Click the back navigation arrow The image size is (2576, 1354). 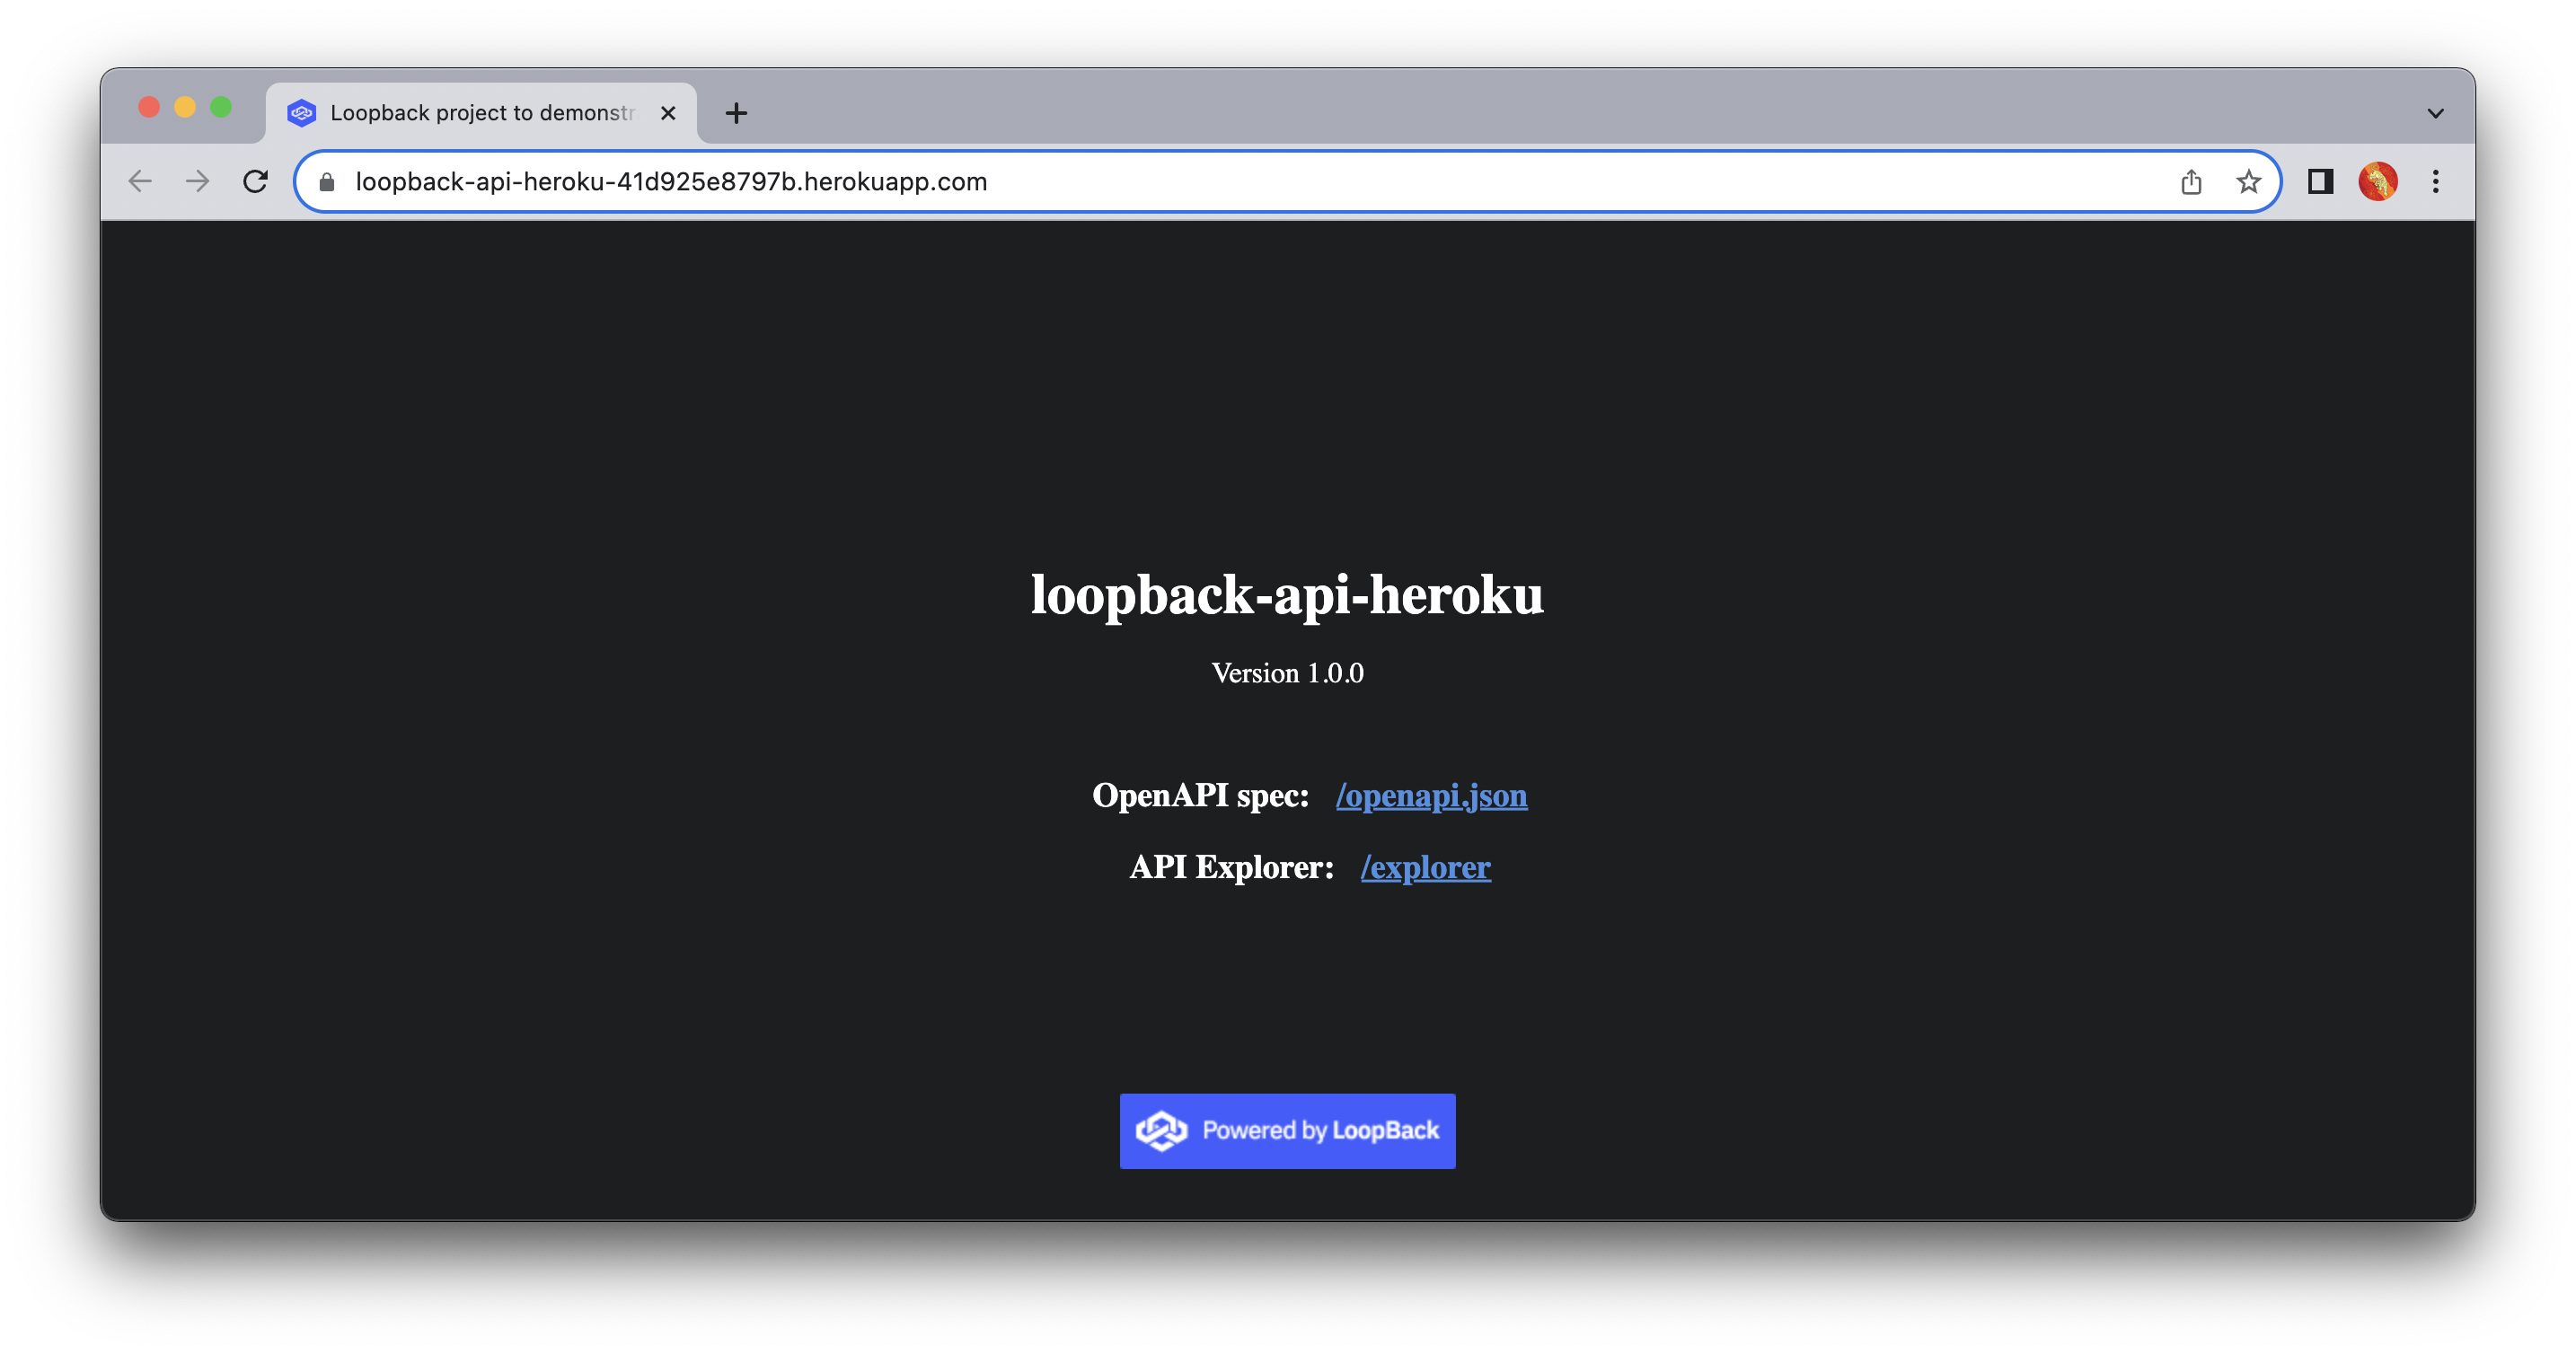(x=140, y=181)
